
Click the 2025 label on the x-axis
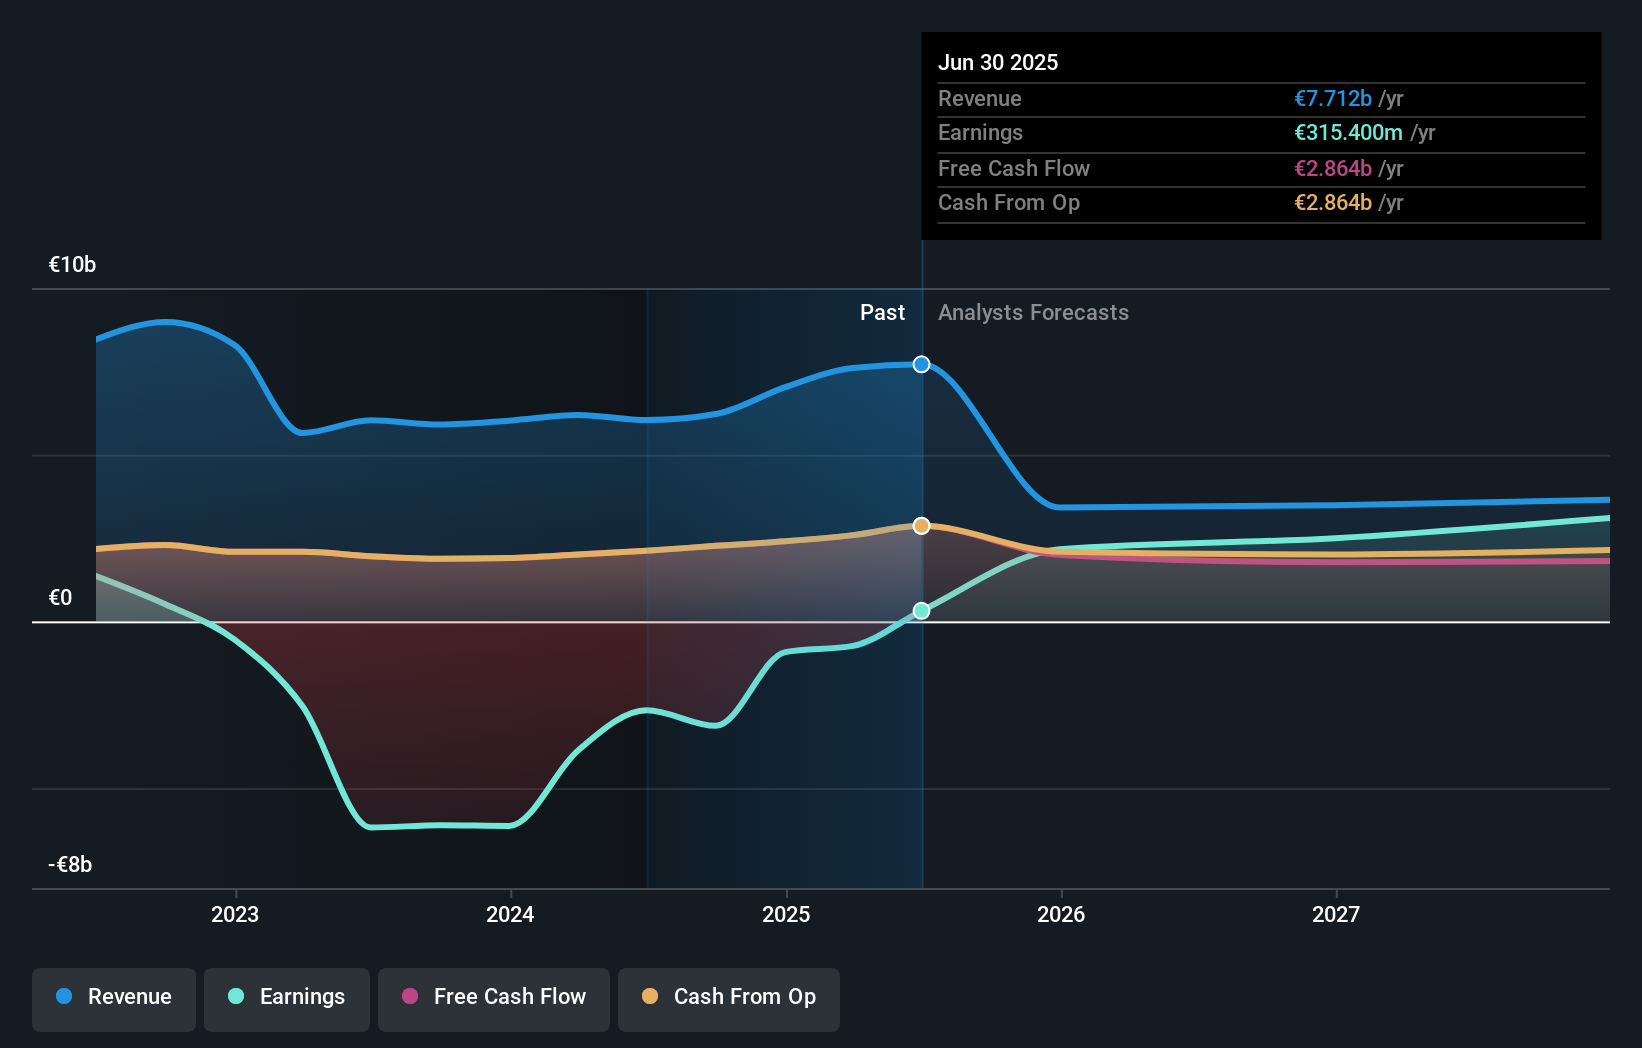pyautogui.click(x=786, y=913)
